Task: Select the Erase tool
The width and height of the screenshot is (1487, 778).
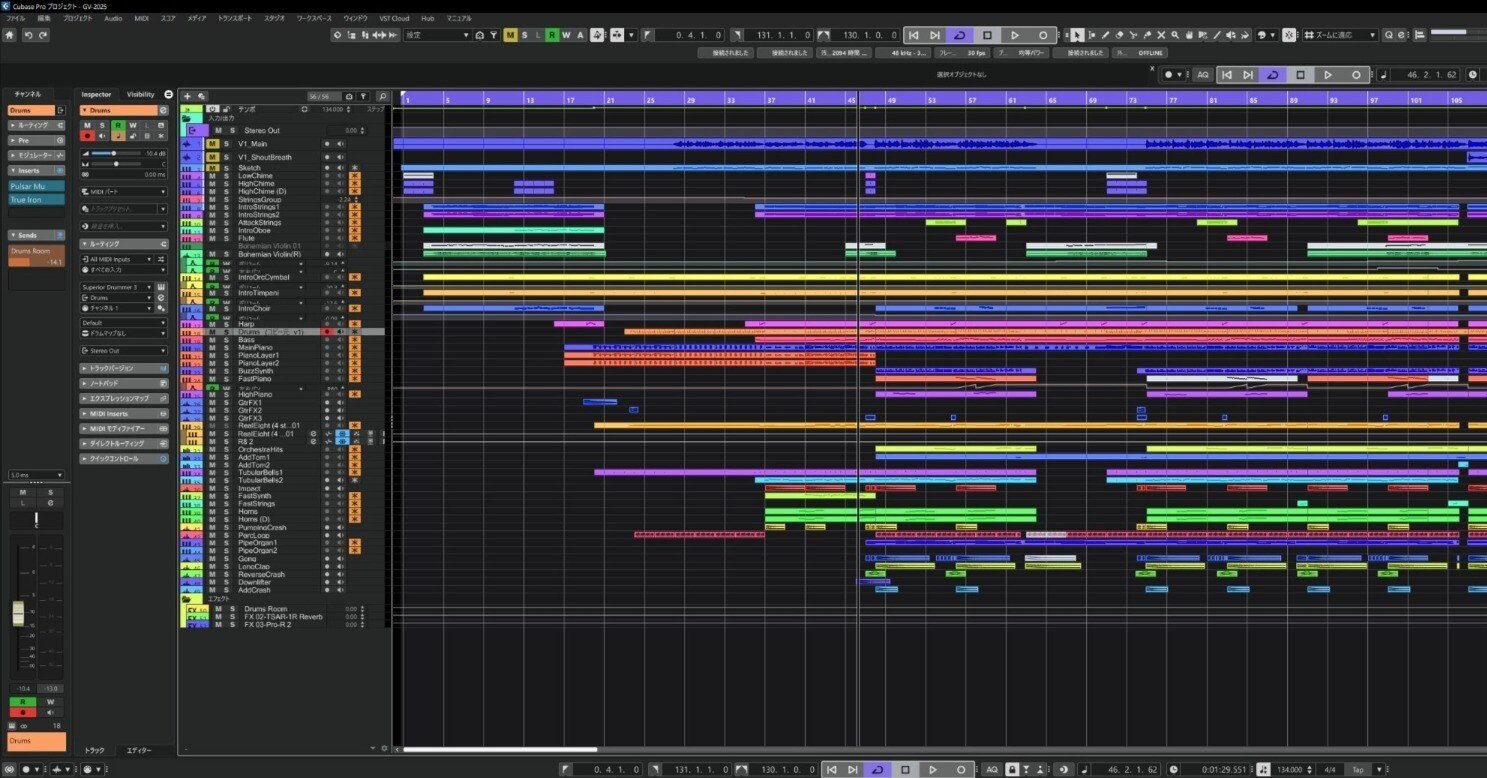Action: coord(1119,35)
